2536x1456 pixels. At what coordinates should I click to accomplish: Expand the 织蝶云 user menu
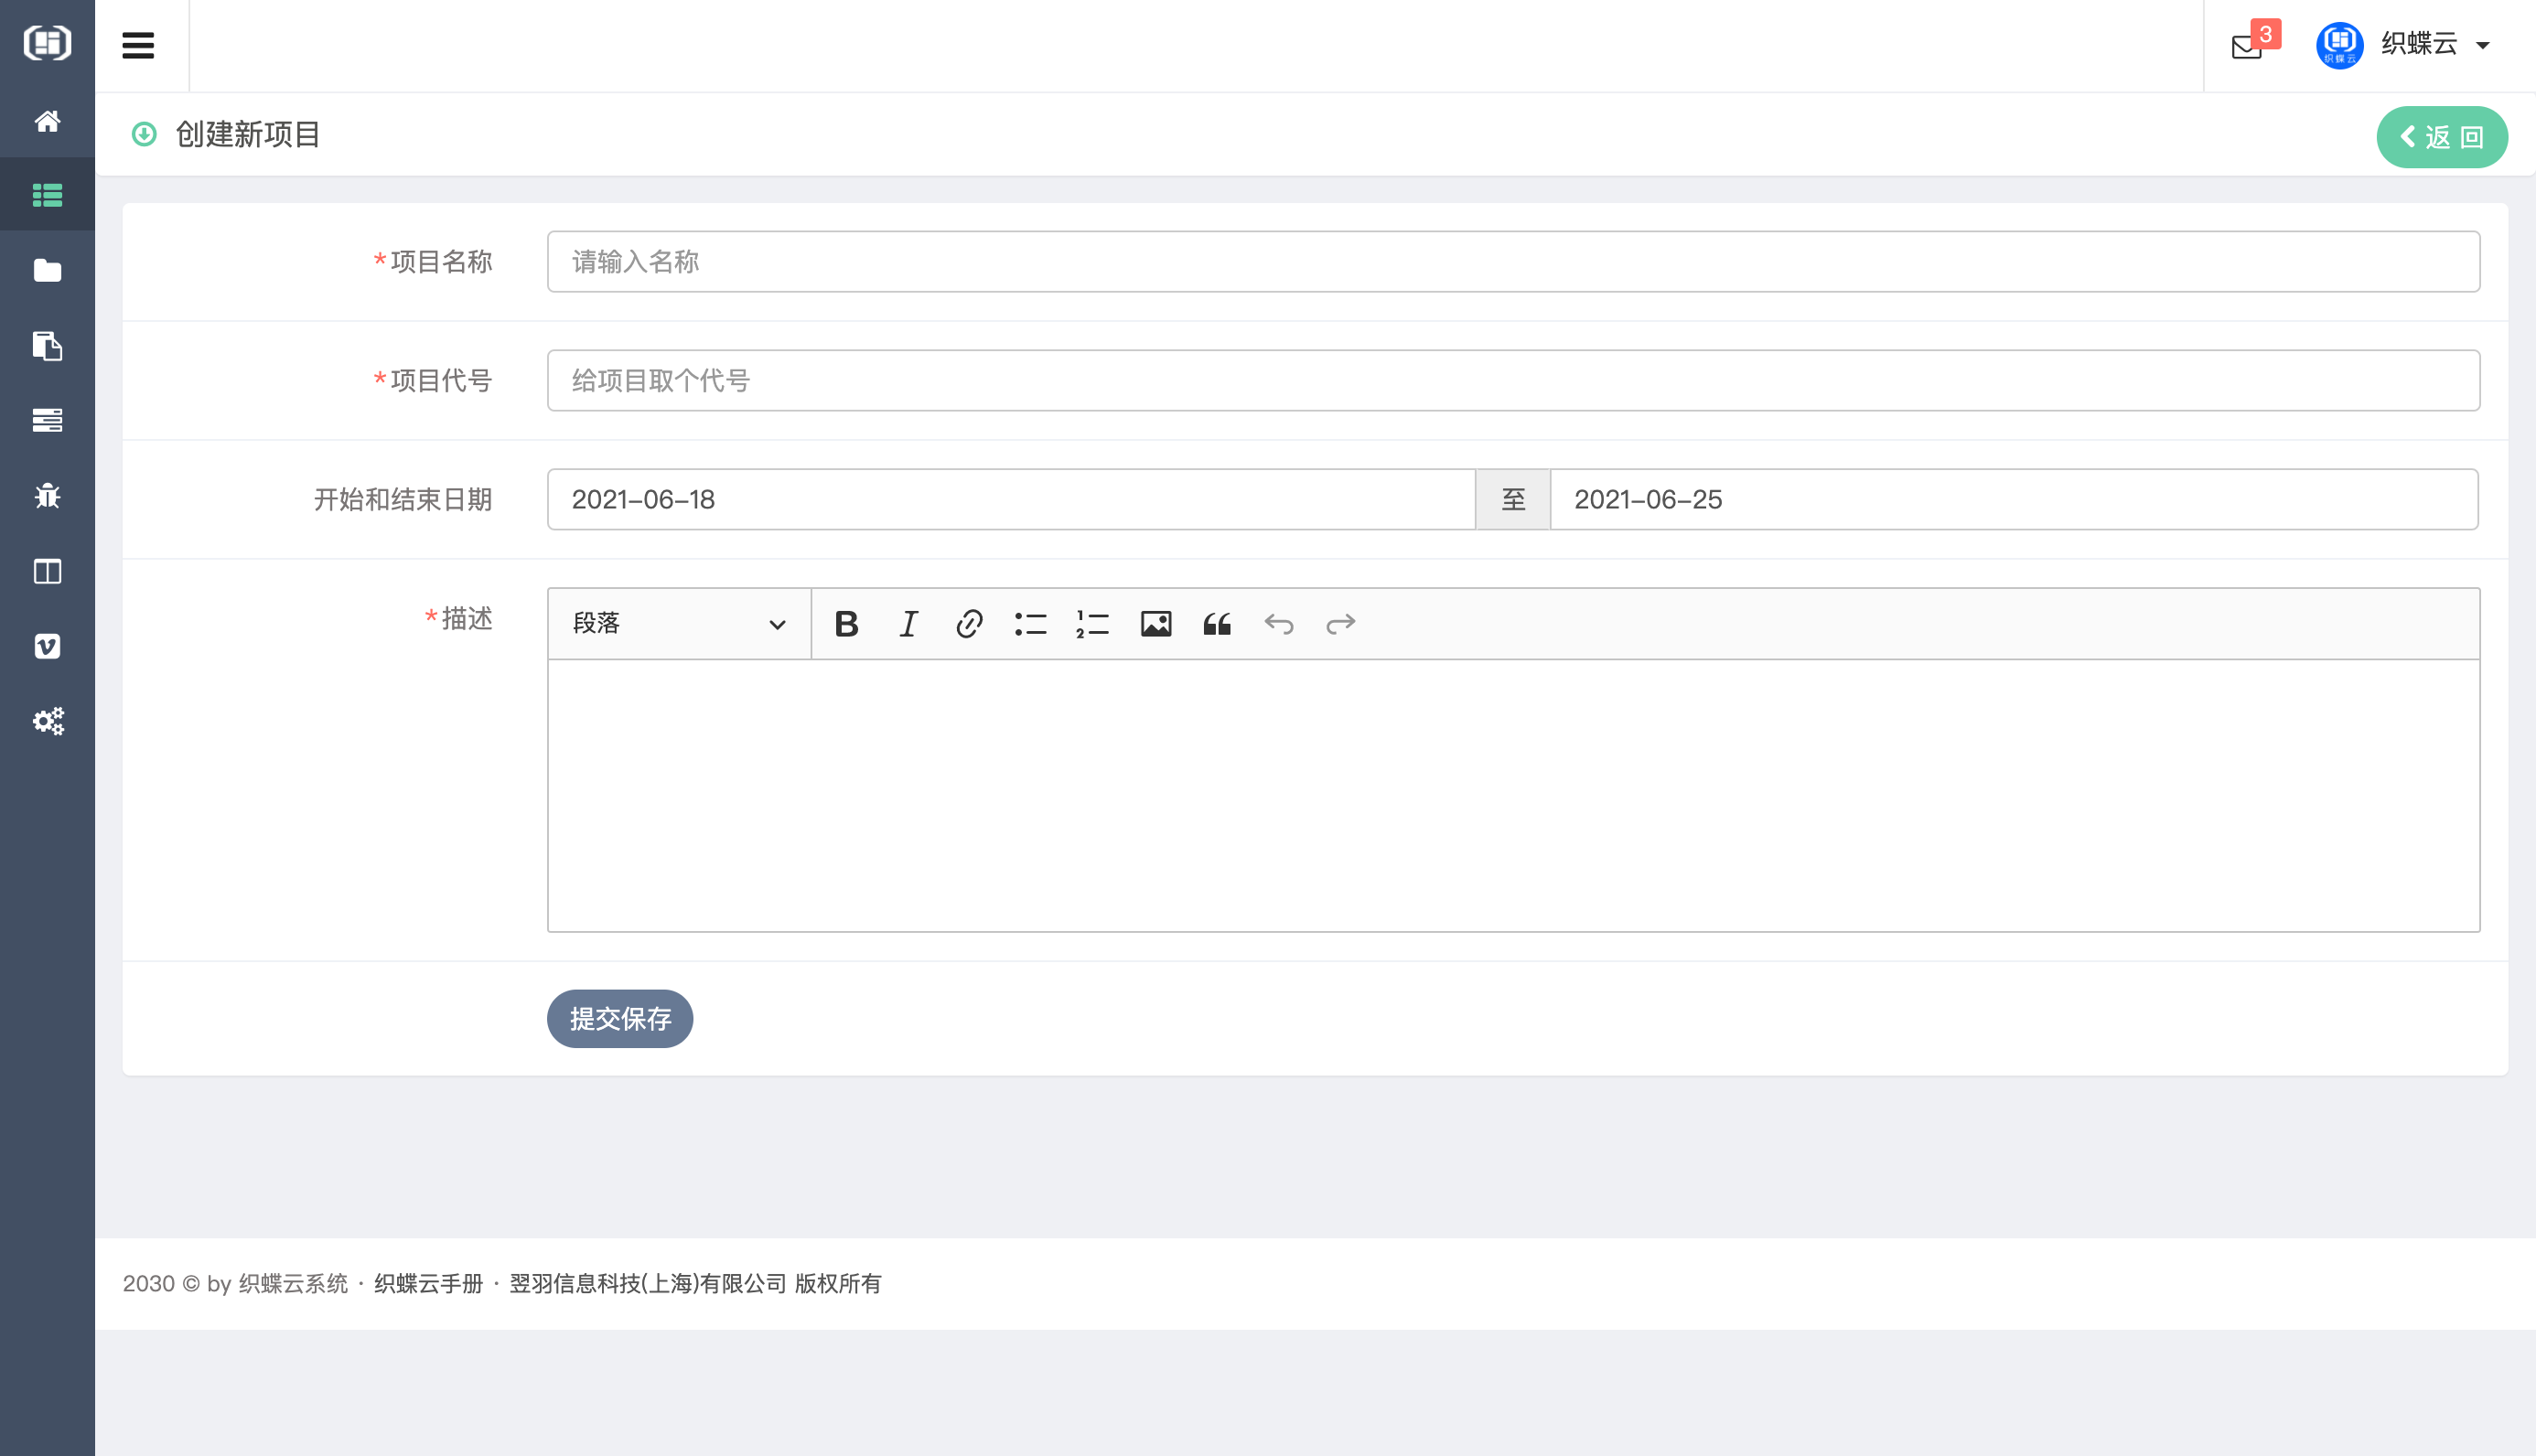[2418, 44]
